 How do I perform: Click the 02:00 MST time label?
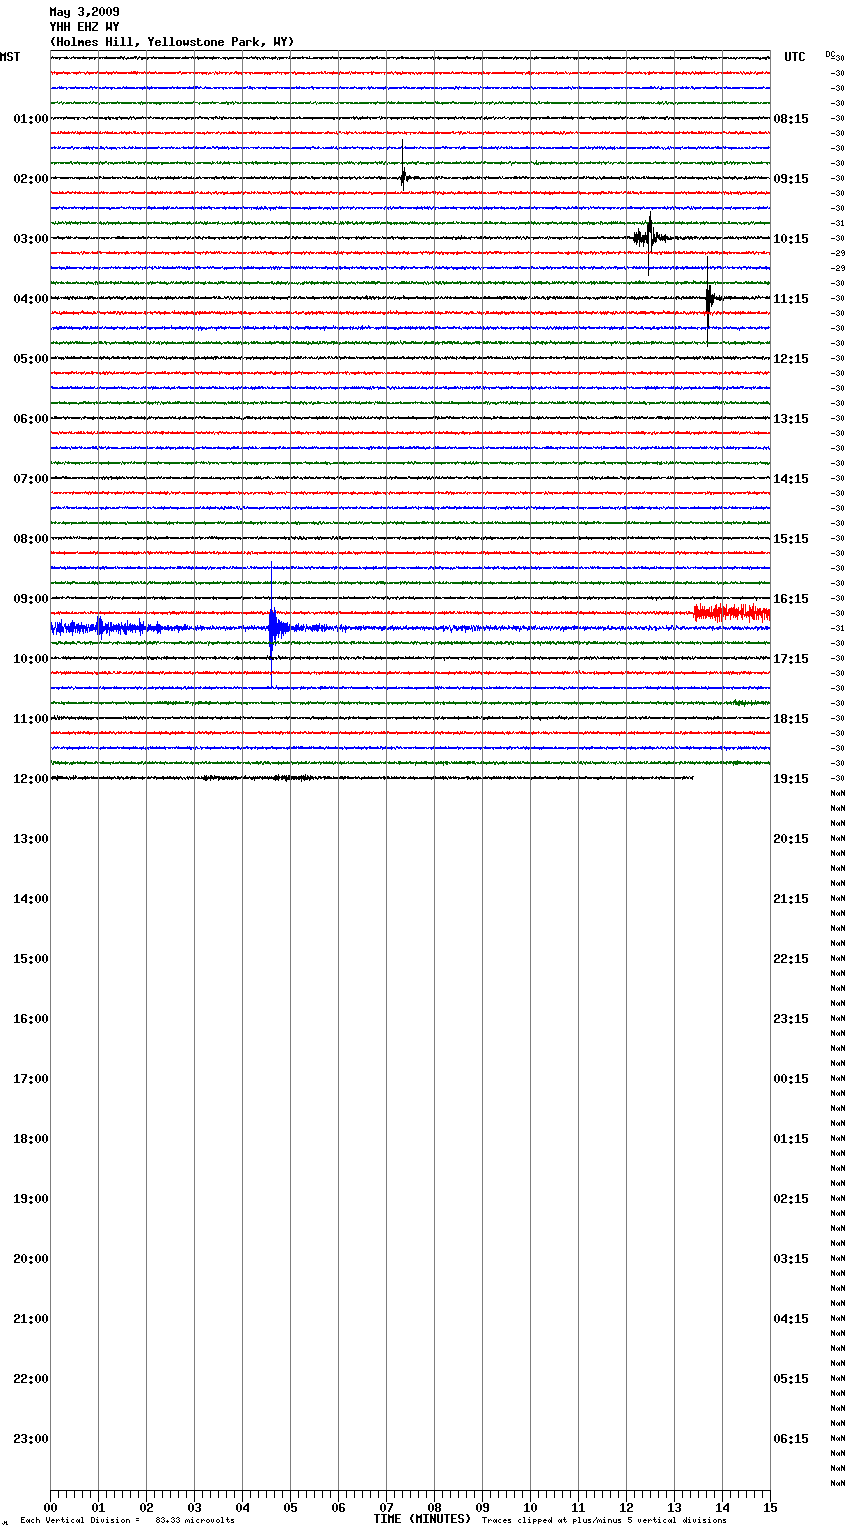30,179
